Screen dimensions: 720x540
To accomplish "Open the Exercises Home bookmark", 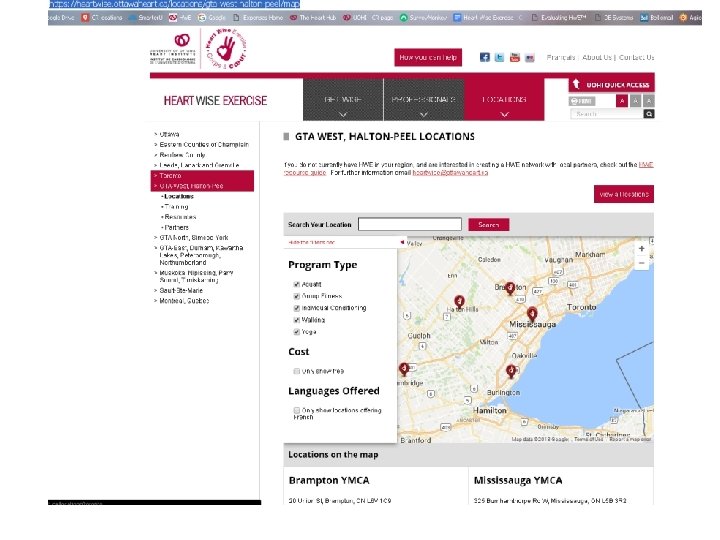I will click(258, 17).
